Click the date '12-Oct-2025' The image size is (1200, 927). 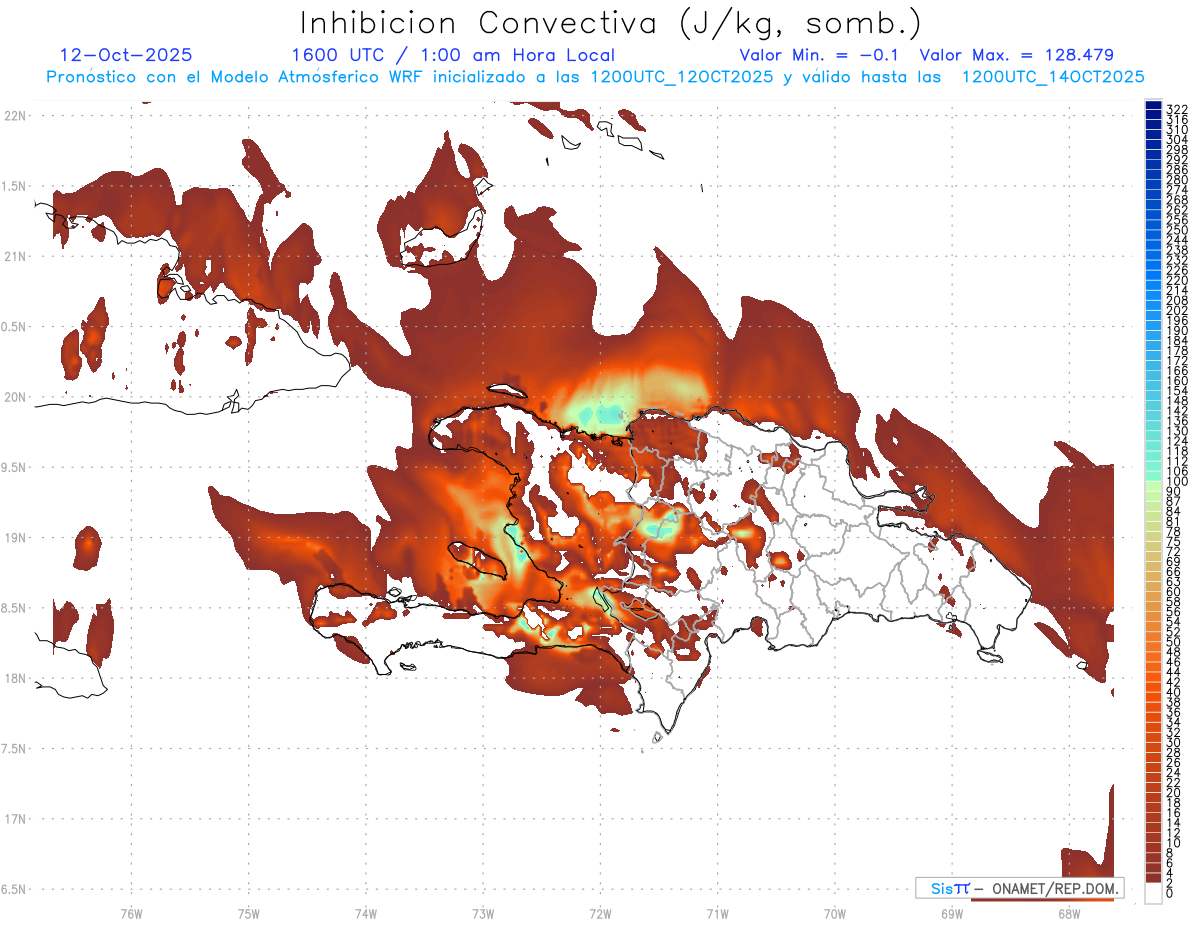(126, 55)
